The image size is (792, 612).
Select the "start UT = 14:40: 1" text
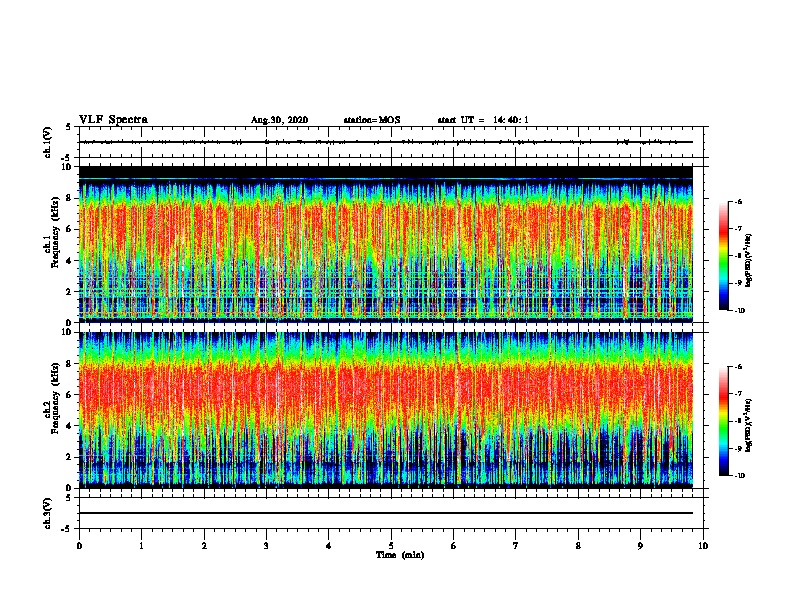click(483, 120)
